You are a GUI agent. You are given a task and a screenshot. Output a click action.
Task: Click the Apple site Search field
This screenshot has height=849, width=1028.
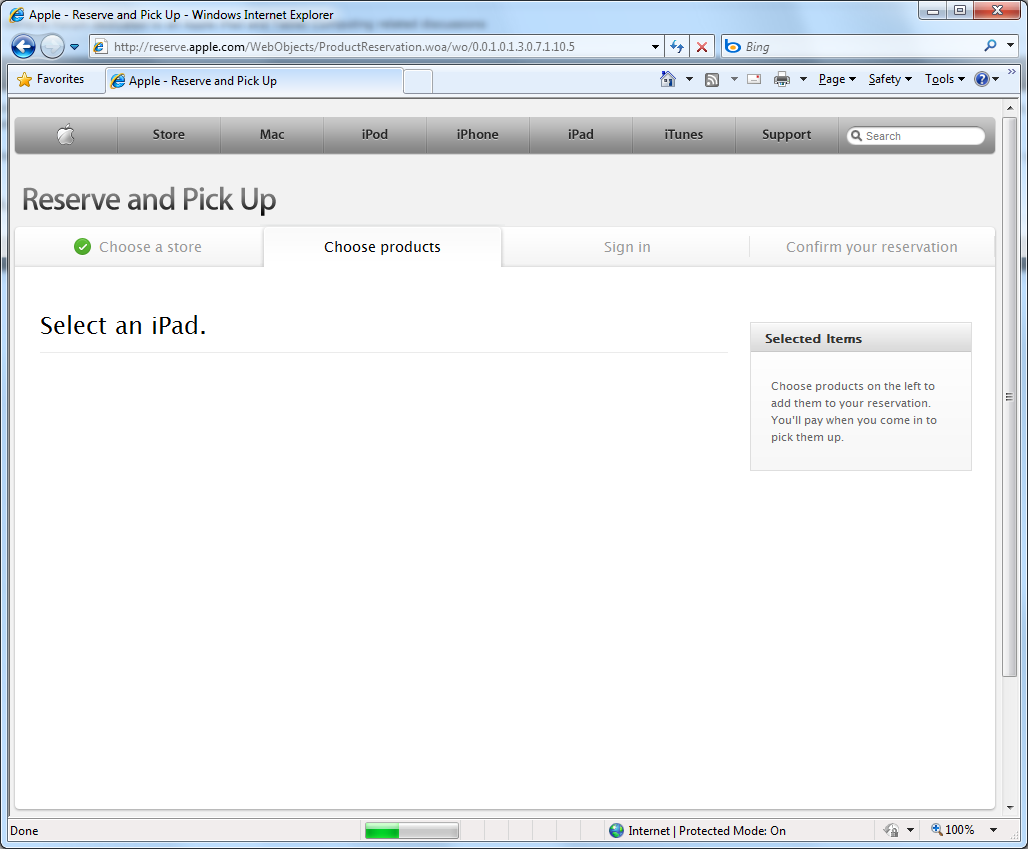tap(916, 136)
